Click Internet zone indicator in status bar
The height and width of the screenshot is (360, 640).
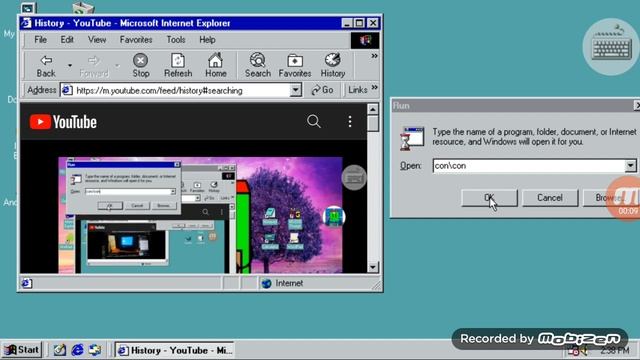[282, 283]
